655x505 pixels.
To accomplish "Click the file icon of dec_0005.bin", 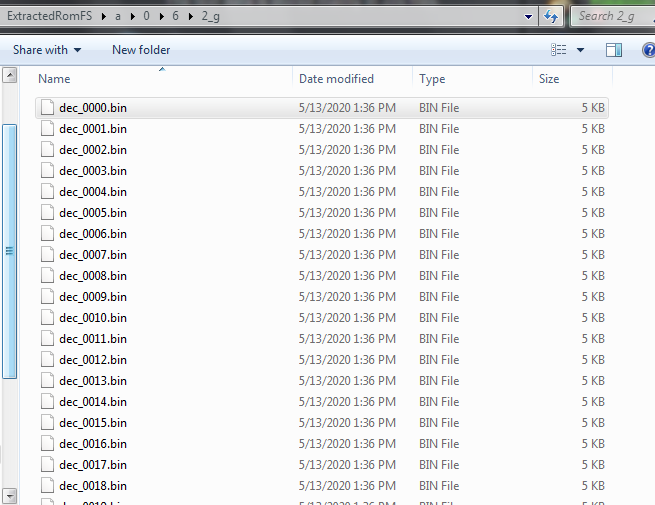I will point(47,213).
